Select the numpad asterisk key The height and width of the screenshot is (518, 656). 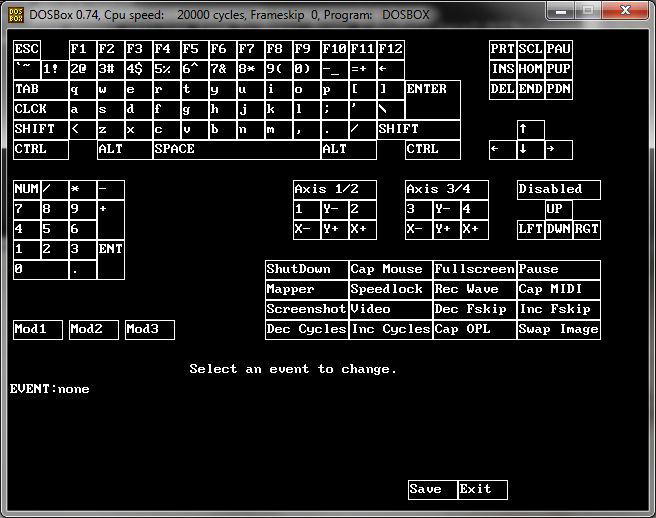(83, 190)
